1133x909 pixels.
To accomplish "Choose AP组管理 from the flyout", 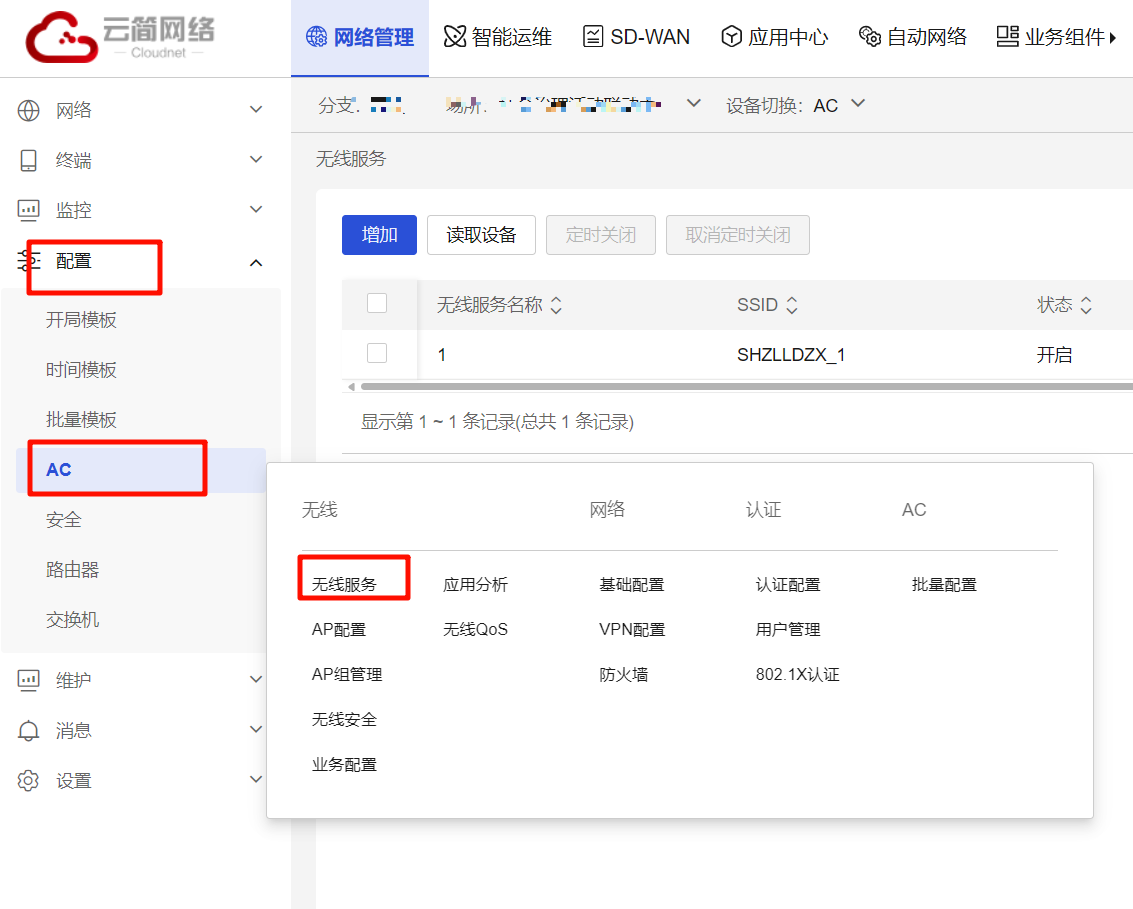I will (347, 675).
